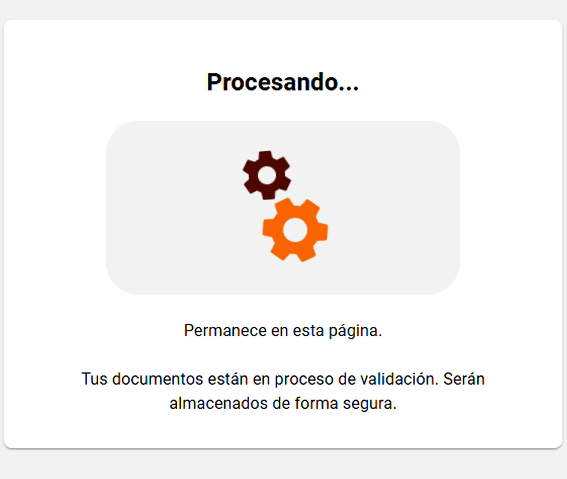Click the center hole of orange gear
Viewport: 567px width, 479px height.
tap(295, 230)
